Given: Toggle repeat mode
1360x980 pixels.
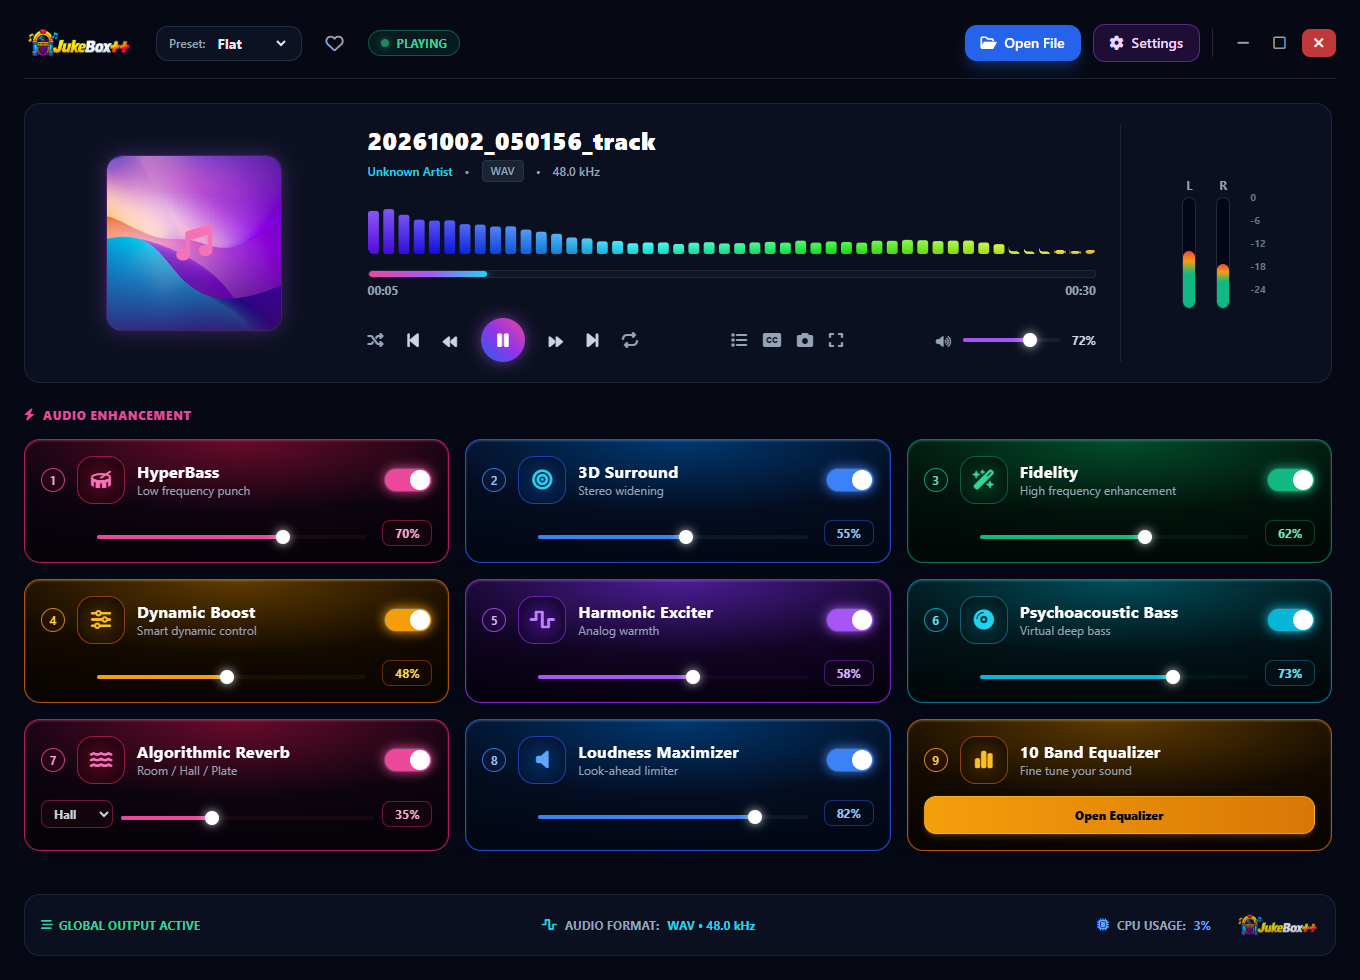Looking at the screenshot, I should click(x=630, y=341).
